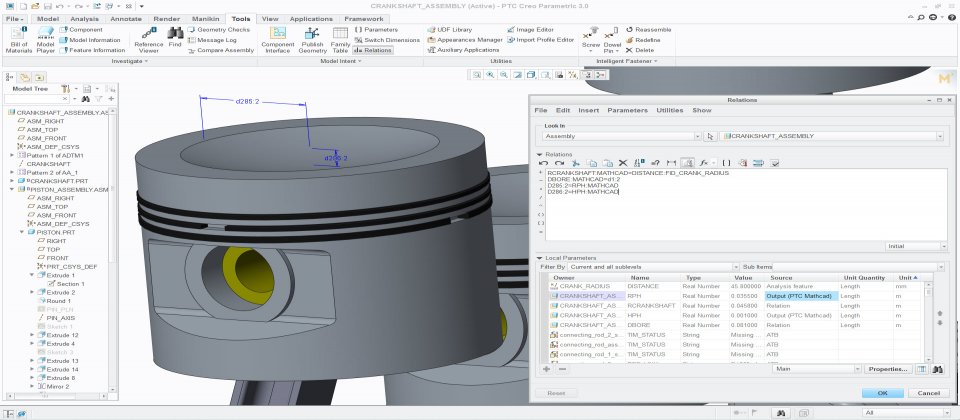The height and width of the screenshot is (420, 960).
Task: Click the undo arrow in Relations toolbar
Action: coord(544,162)
